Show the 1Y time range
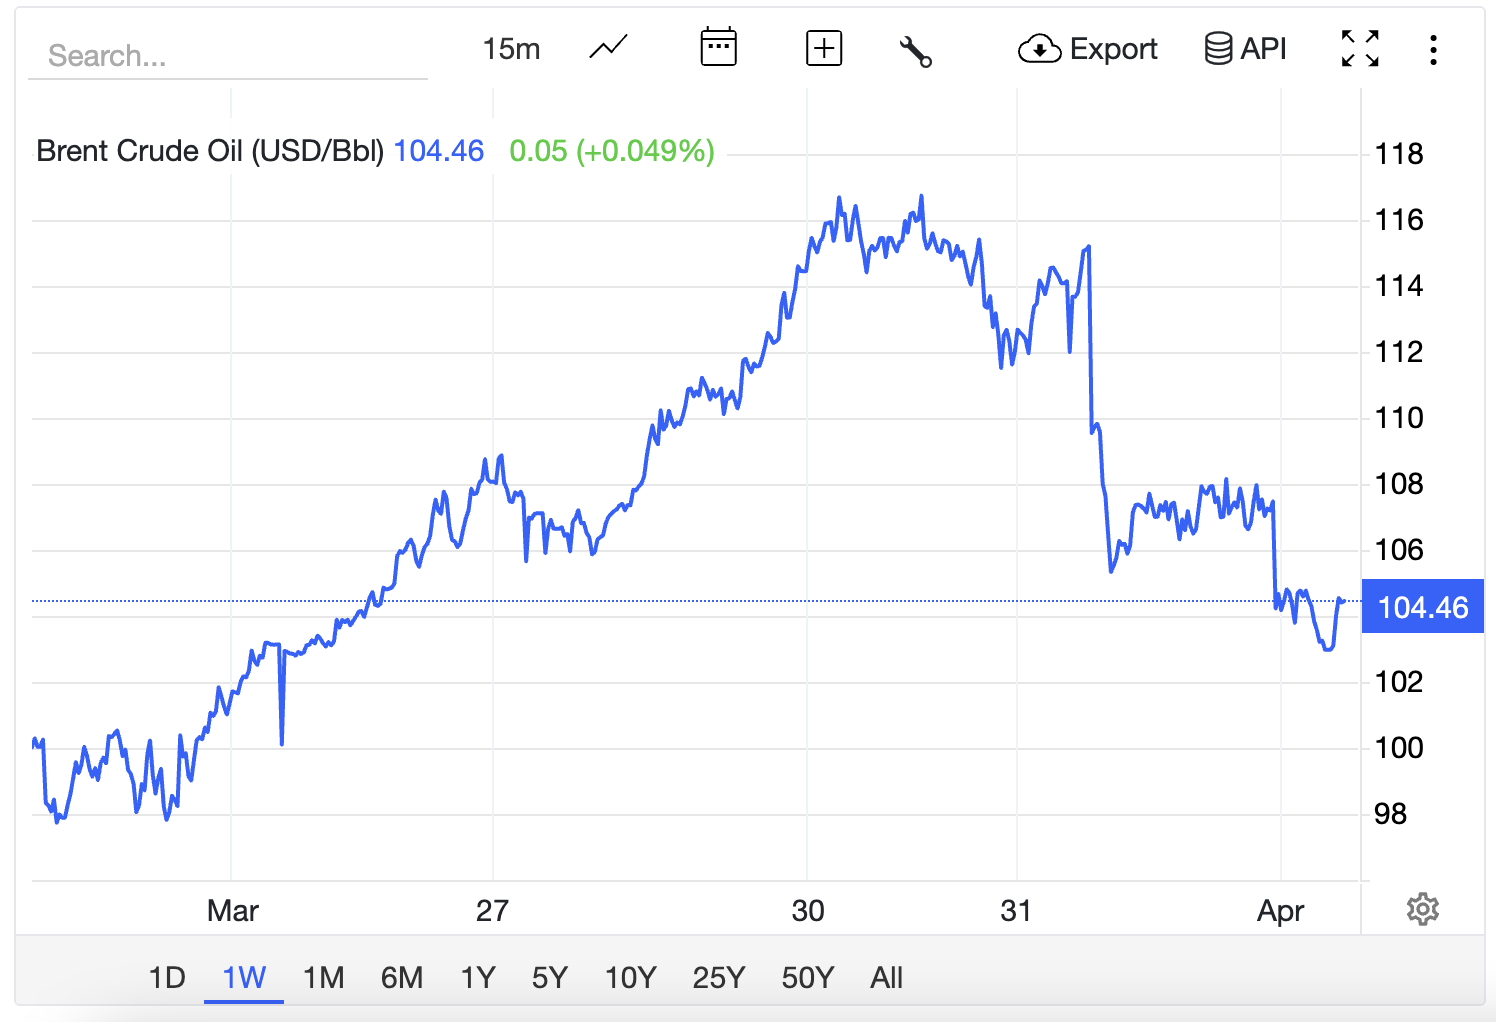1496x1022 pixels. 478,977
